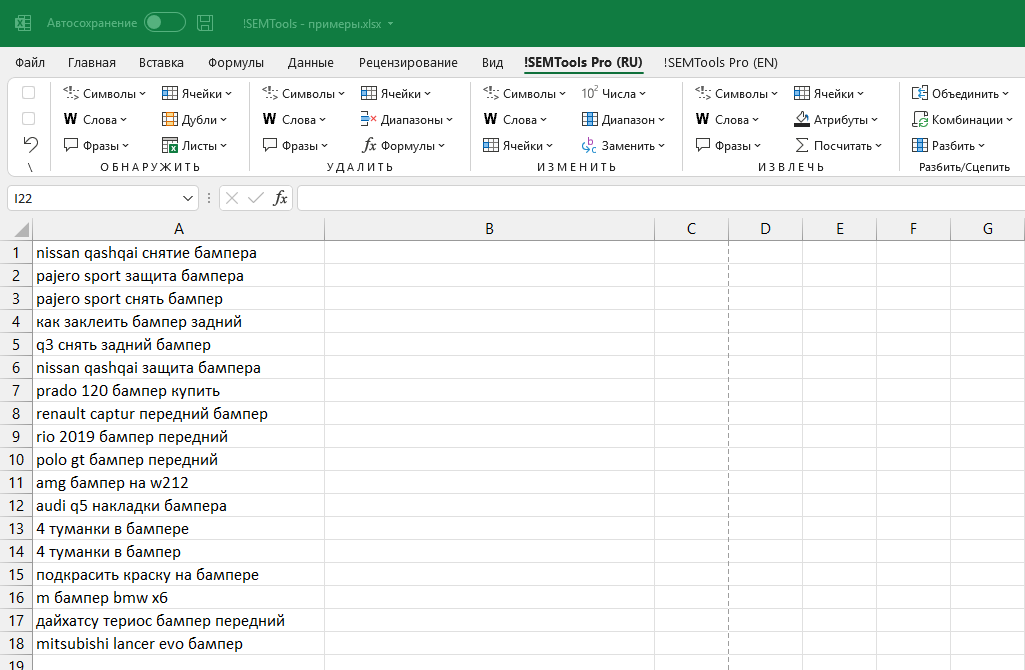
Task: Open Слова in the ОБНАРУЖИТЬ group
Action: pos(95,120)
